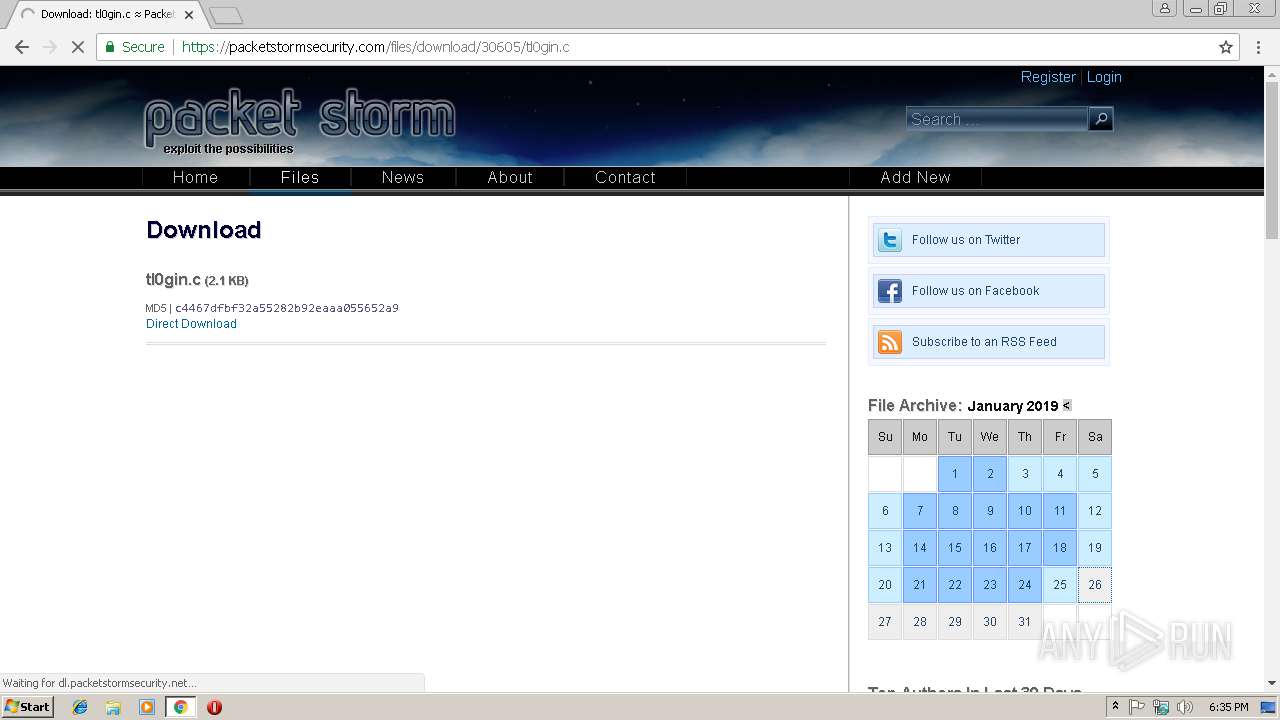The image size is (1280, 720).
Task: Click the Twitter bird icon
Action: click(x=889, y=240)
